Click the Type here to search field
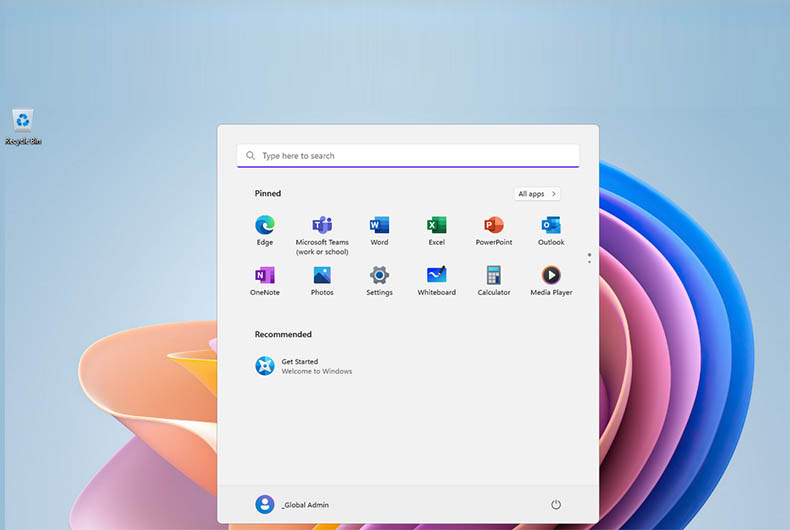 (x=408, y=156)
